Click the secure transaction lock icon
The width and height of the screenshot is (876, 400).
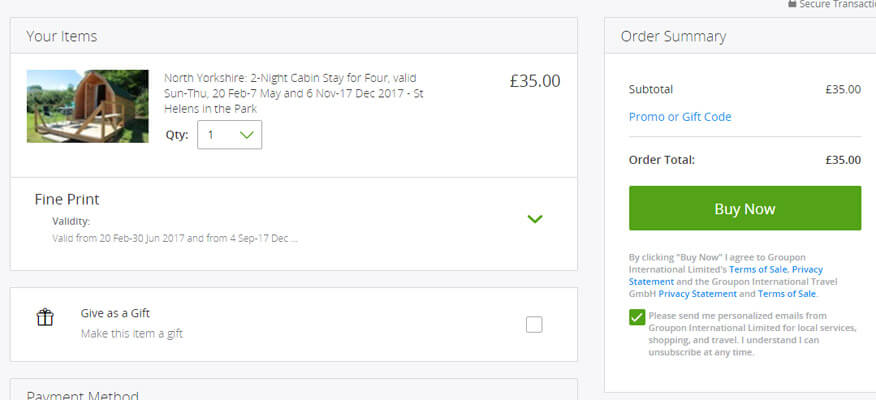(792, 4)
